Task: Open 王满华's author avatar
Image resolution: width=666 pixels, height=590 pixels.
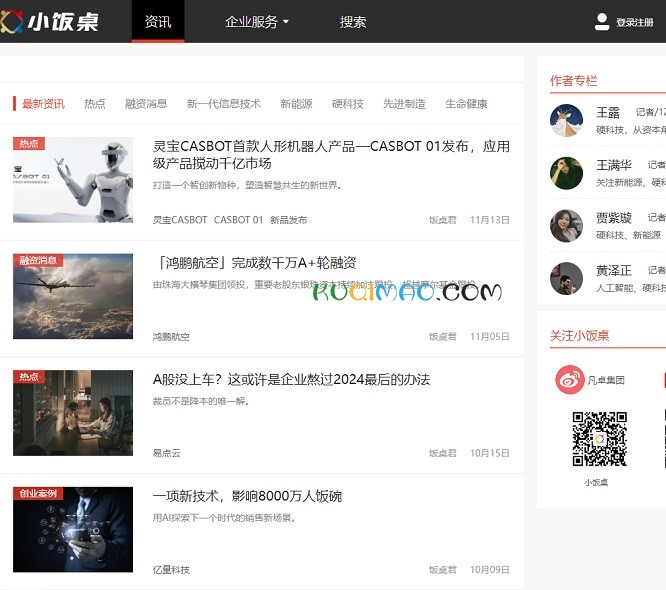Action: click(566, 173)
